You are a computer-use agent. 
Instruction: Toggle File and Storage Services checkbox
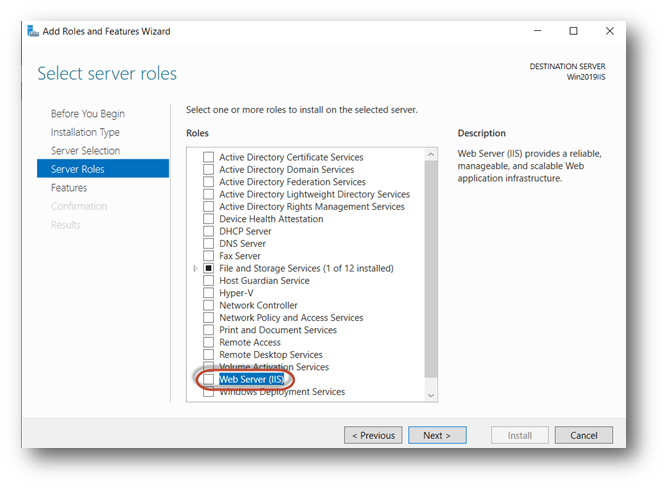coord(209,269)
